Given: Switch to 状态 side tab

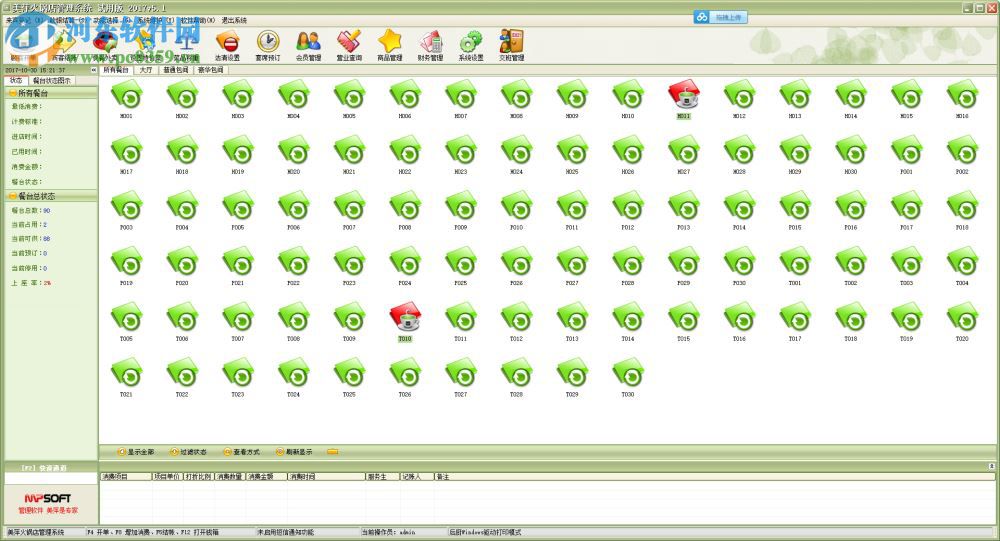Looking at the screenshot, I should point(16,80).
